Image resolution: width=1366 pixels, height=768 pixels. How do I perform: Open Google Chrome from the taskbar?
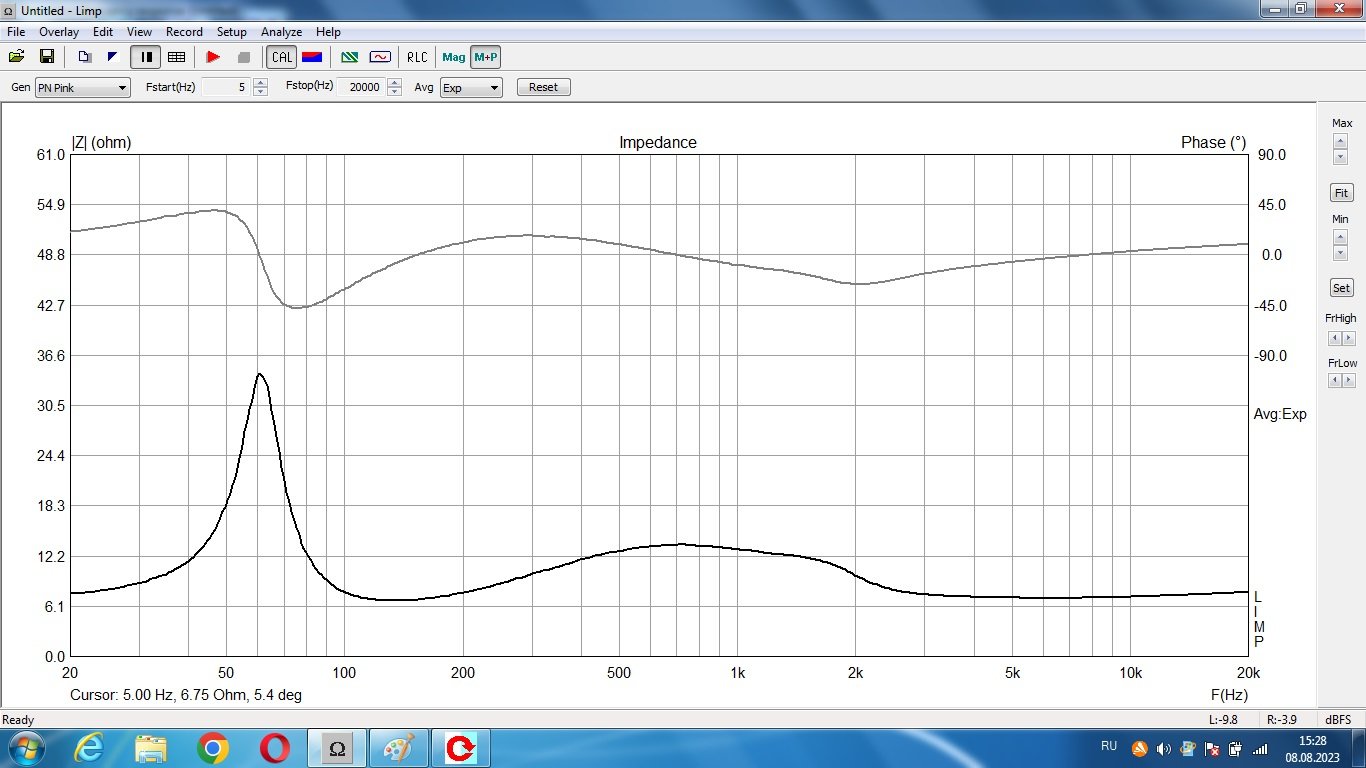point(213,748)
